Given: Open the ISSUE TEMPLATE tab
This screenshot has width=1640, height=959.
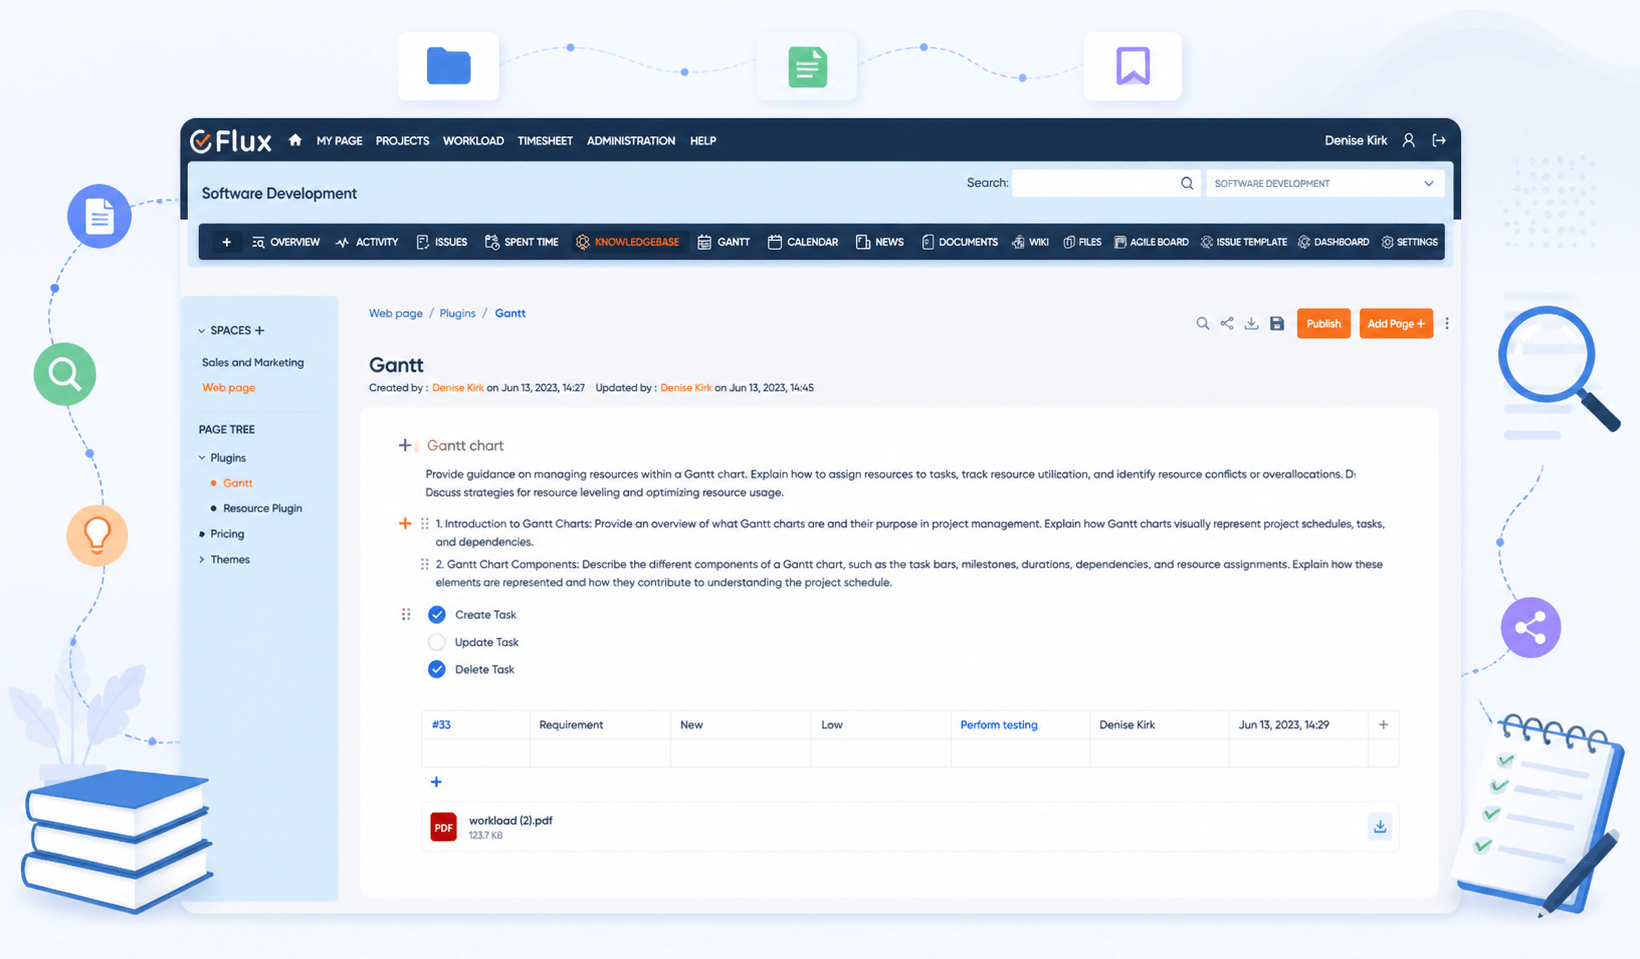Looking at the screenshot, I should point(1243,242).
